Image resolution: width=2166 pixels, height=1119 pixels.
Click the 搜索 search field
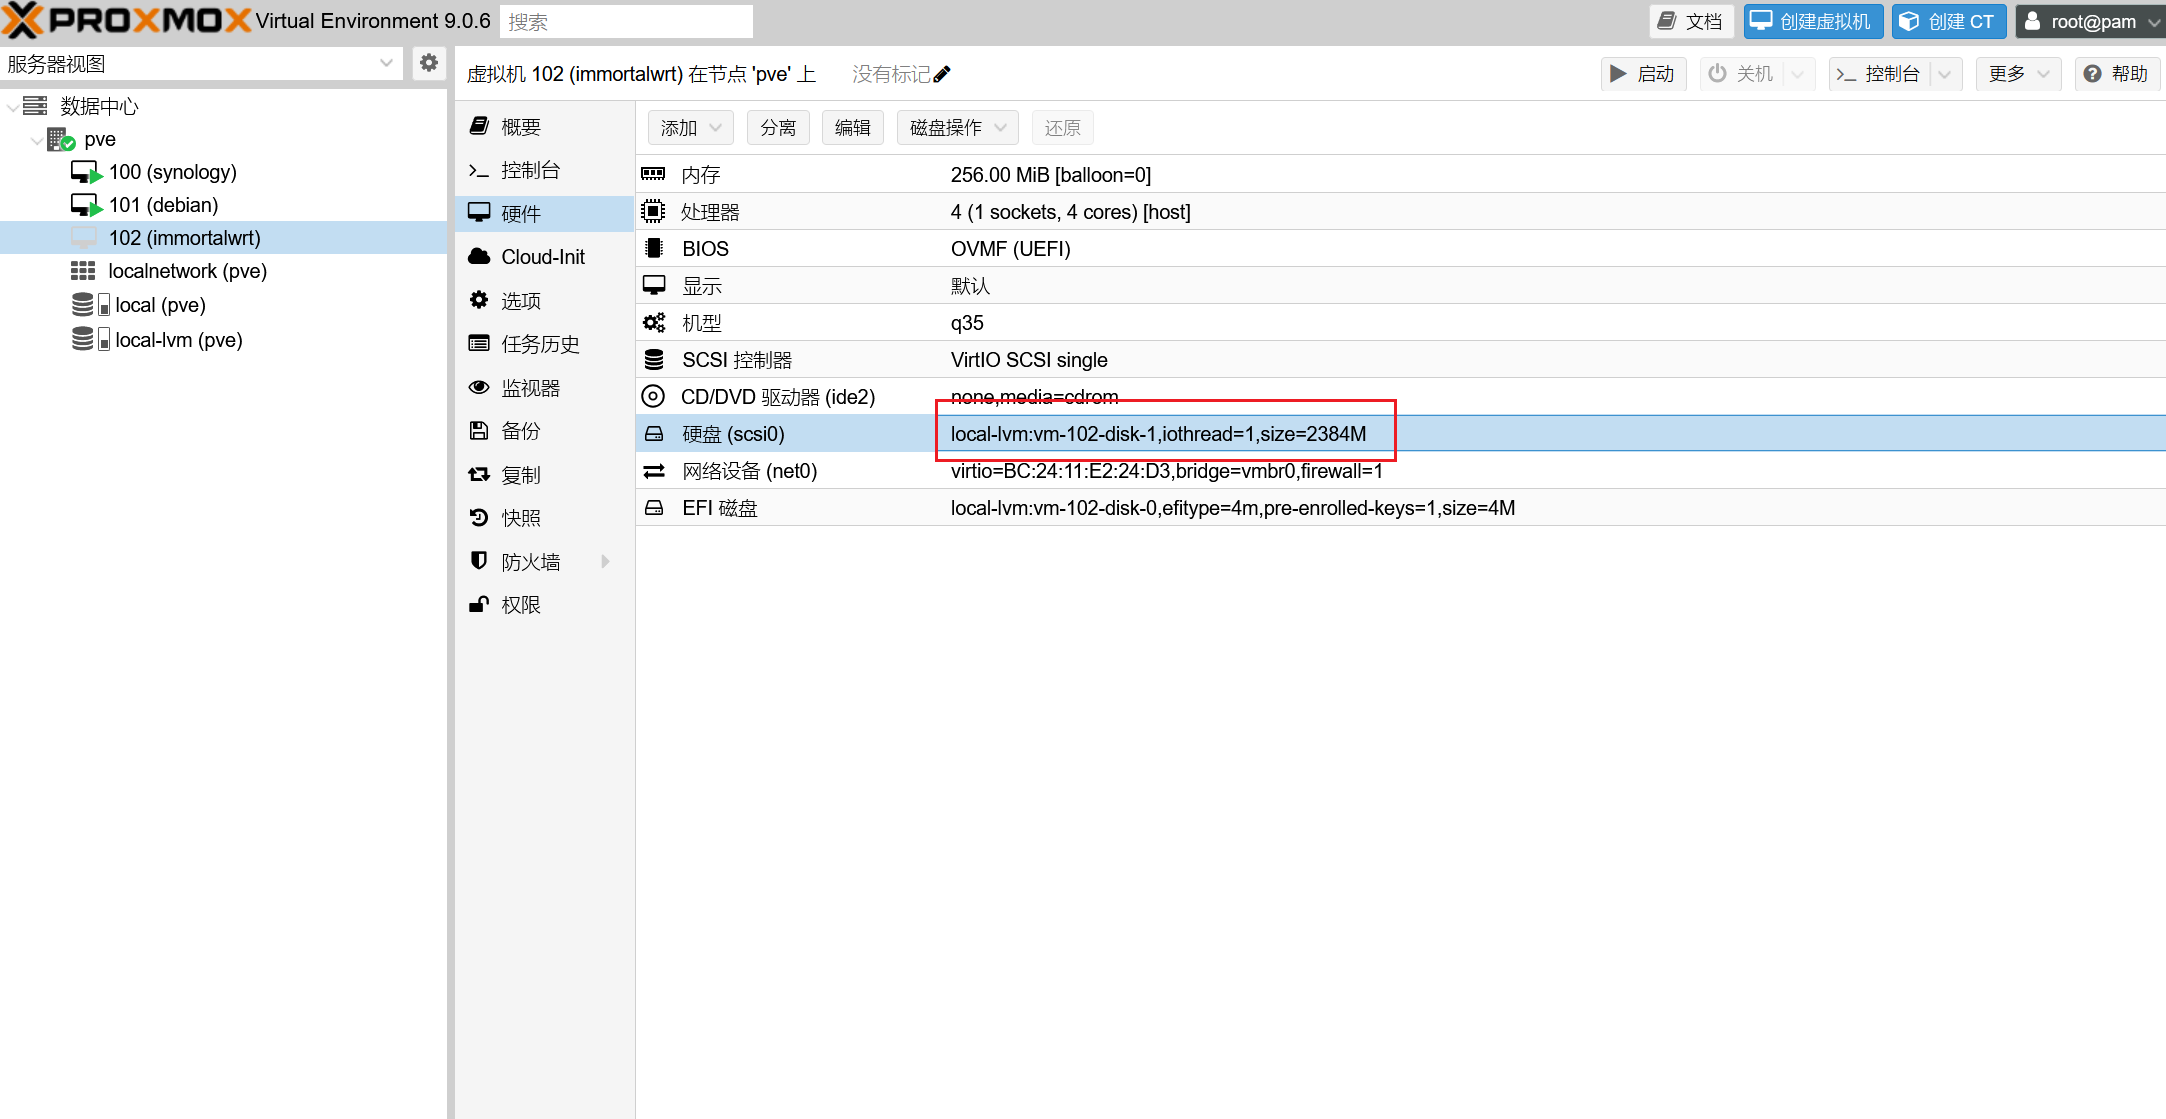click(626, 21)
